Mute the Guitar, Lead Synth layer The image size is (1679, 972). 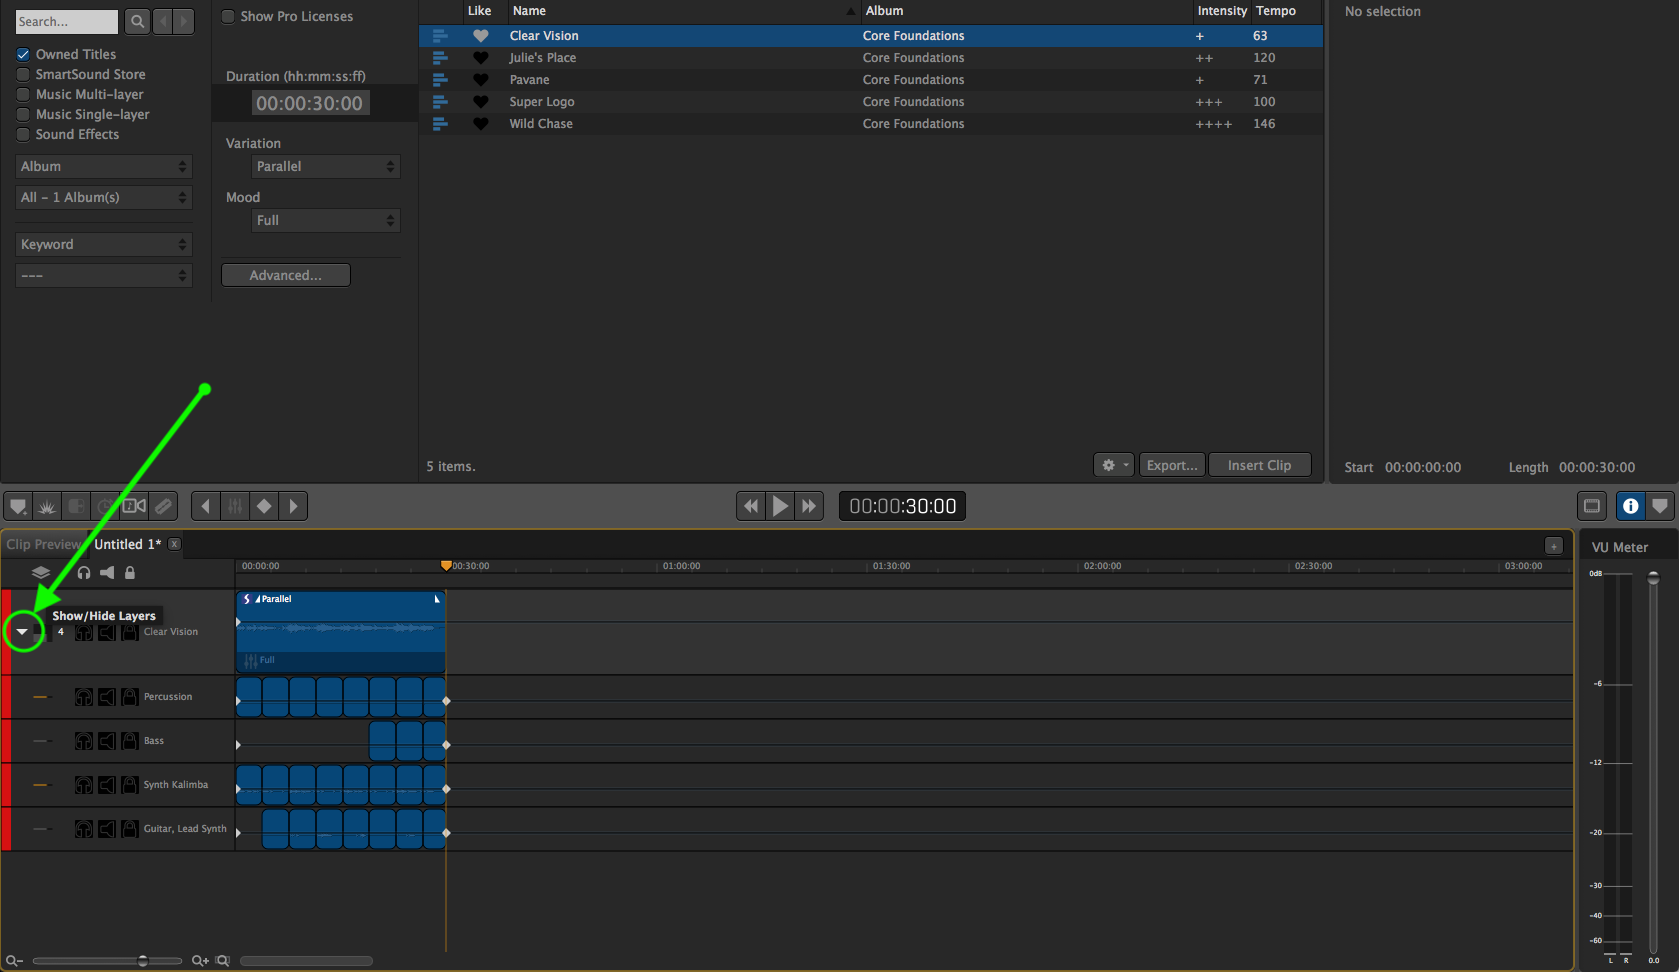click(x=107, y=829)
